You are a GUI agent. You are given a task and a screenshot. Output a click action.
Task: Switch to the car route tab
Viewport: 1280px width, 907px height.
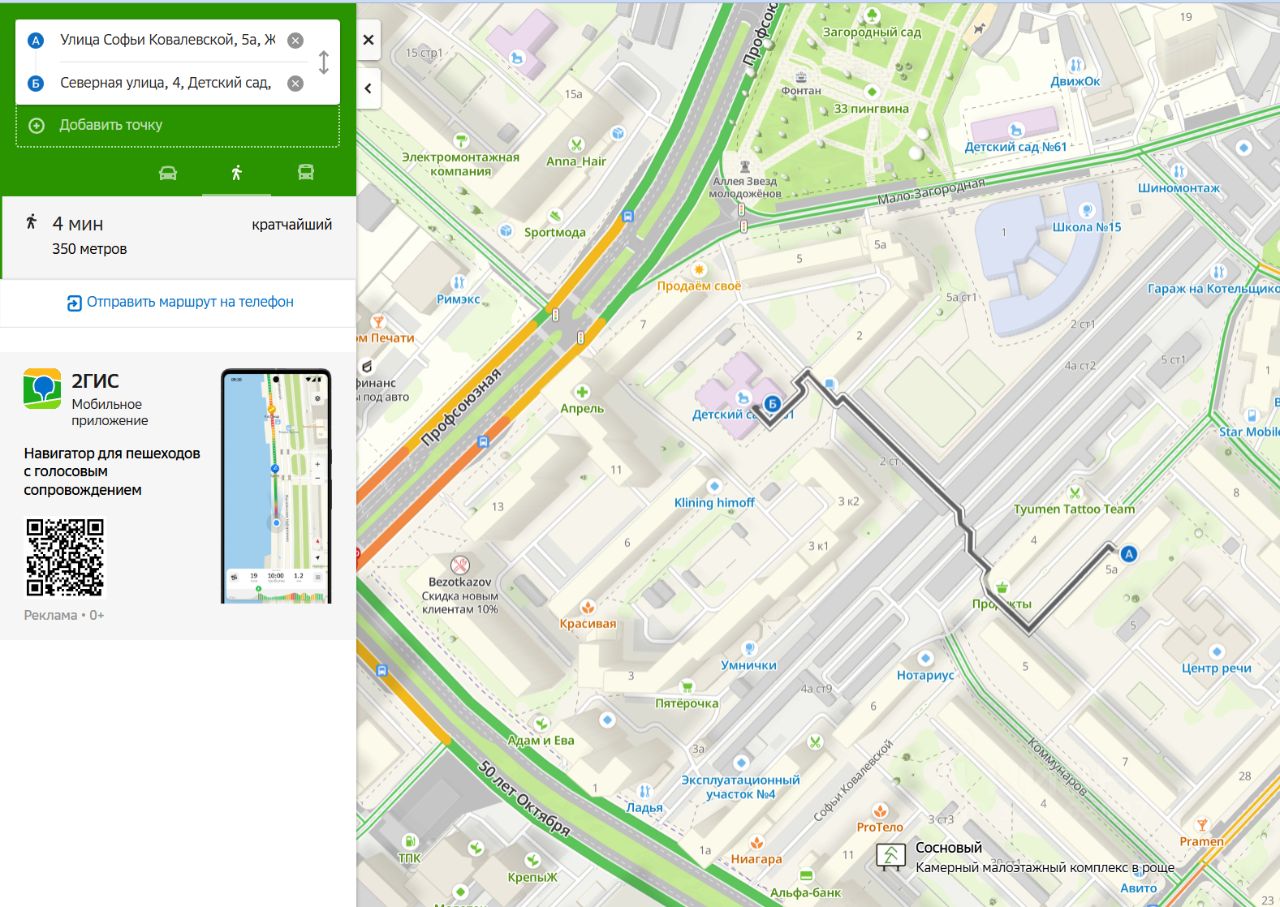[168, 173]
